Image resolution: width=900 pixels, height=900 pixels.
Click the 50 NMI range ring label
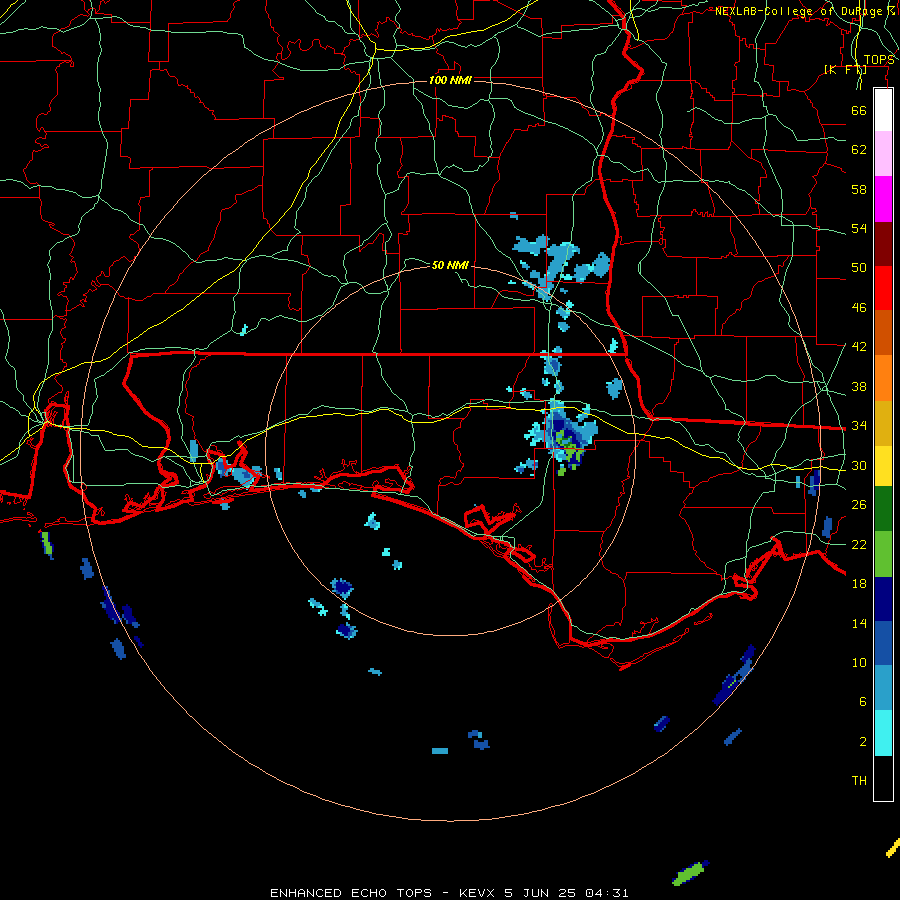tap(450, 265)
